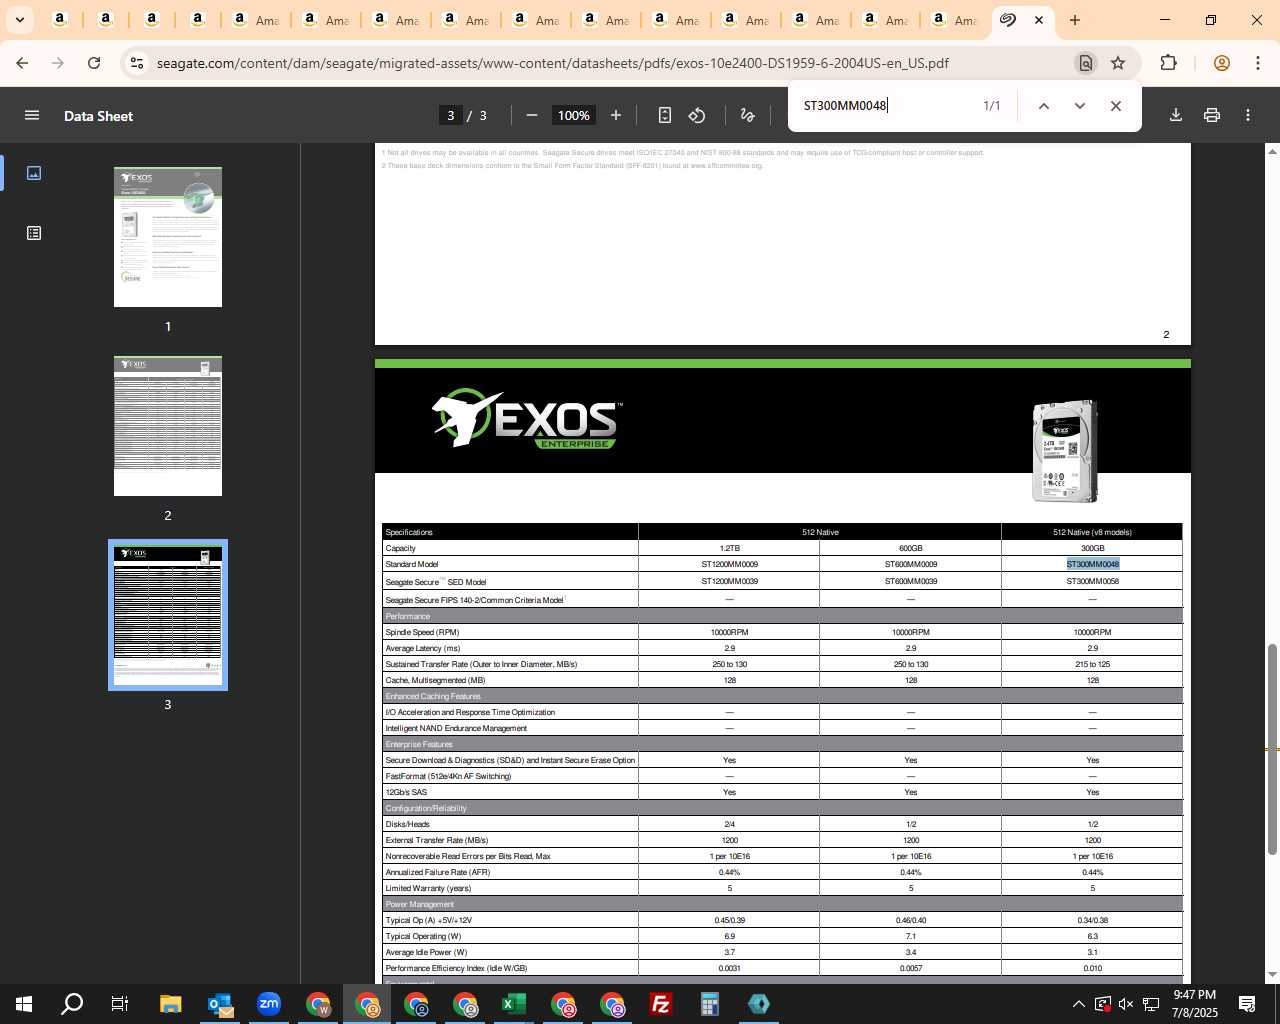Close the active PDF tab
This screenshot has height=1024, width=1280.
(x=1039, y=20)
